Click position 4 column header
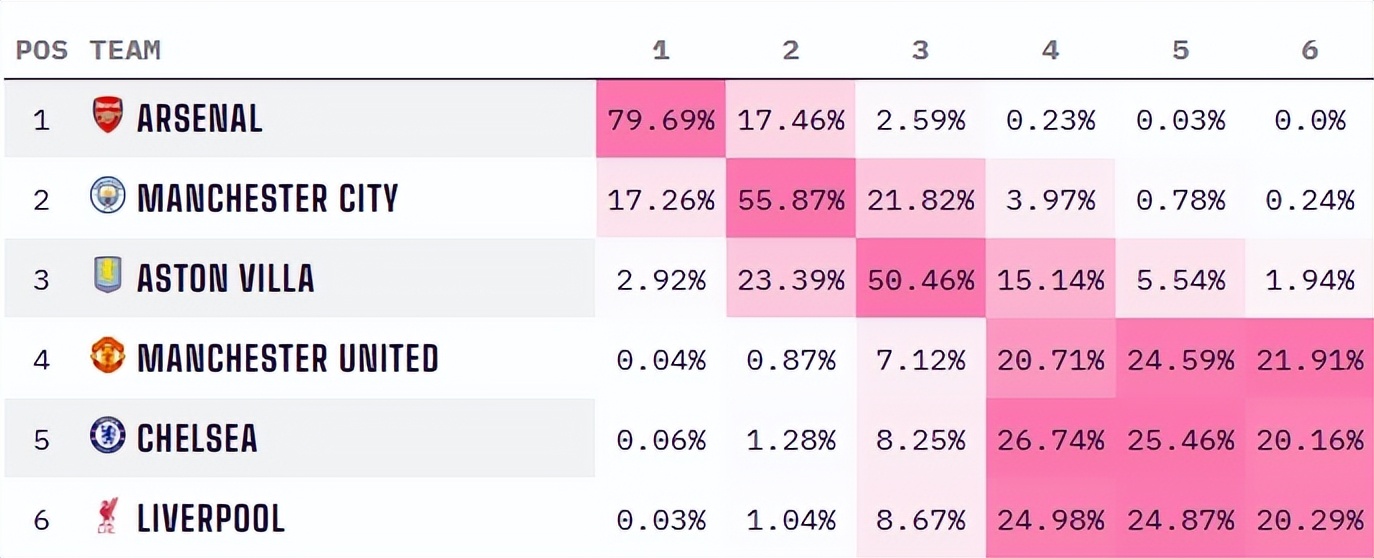The width and height of the screenshot is (1374, 558). (x=1050, y=50)
